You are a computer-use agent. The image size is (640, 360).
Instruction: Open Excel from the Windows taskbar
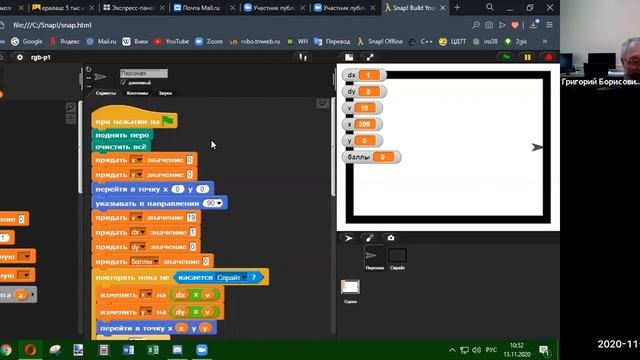click(153, 350)
